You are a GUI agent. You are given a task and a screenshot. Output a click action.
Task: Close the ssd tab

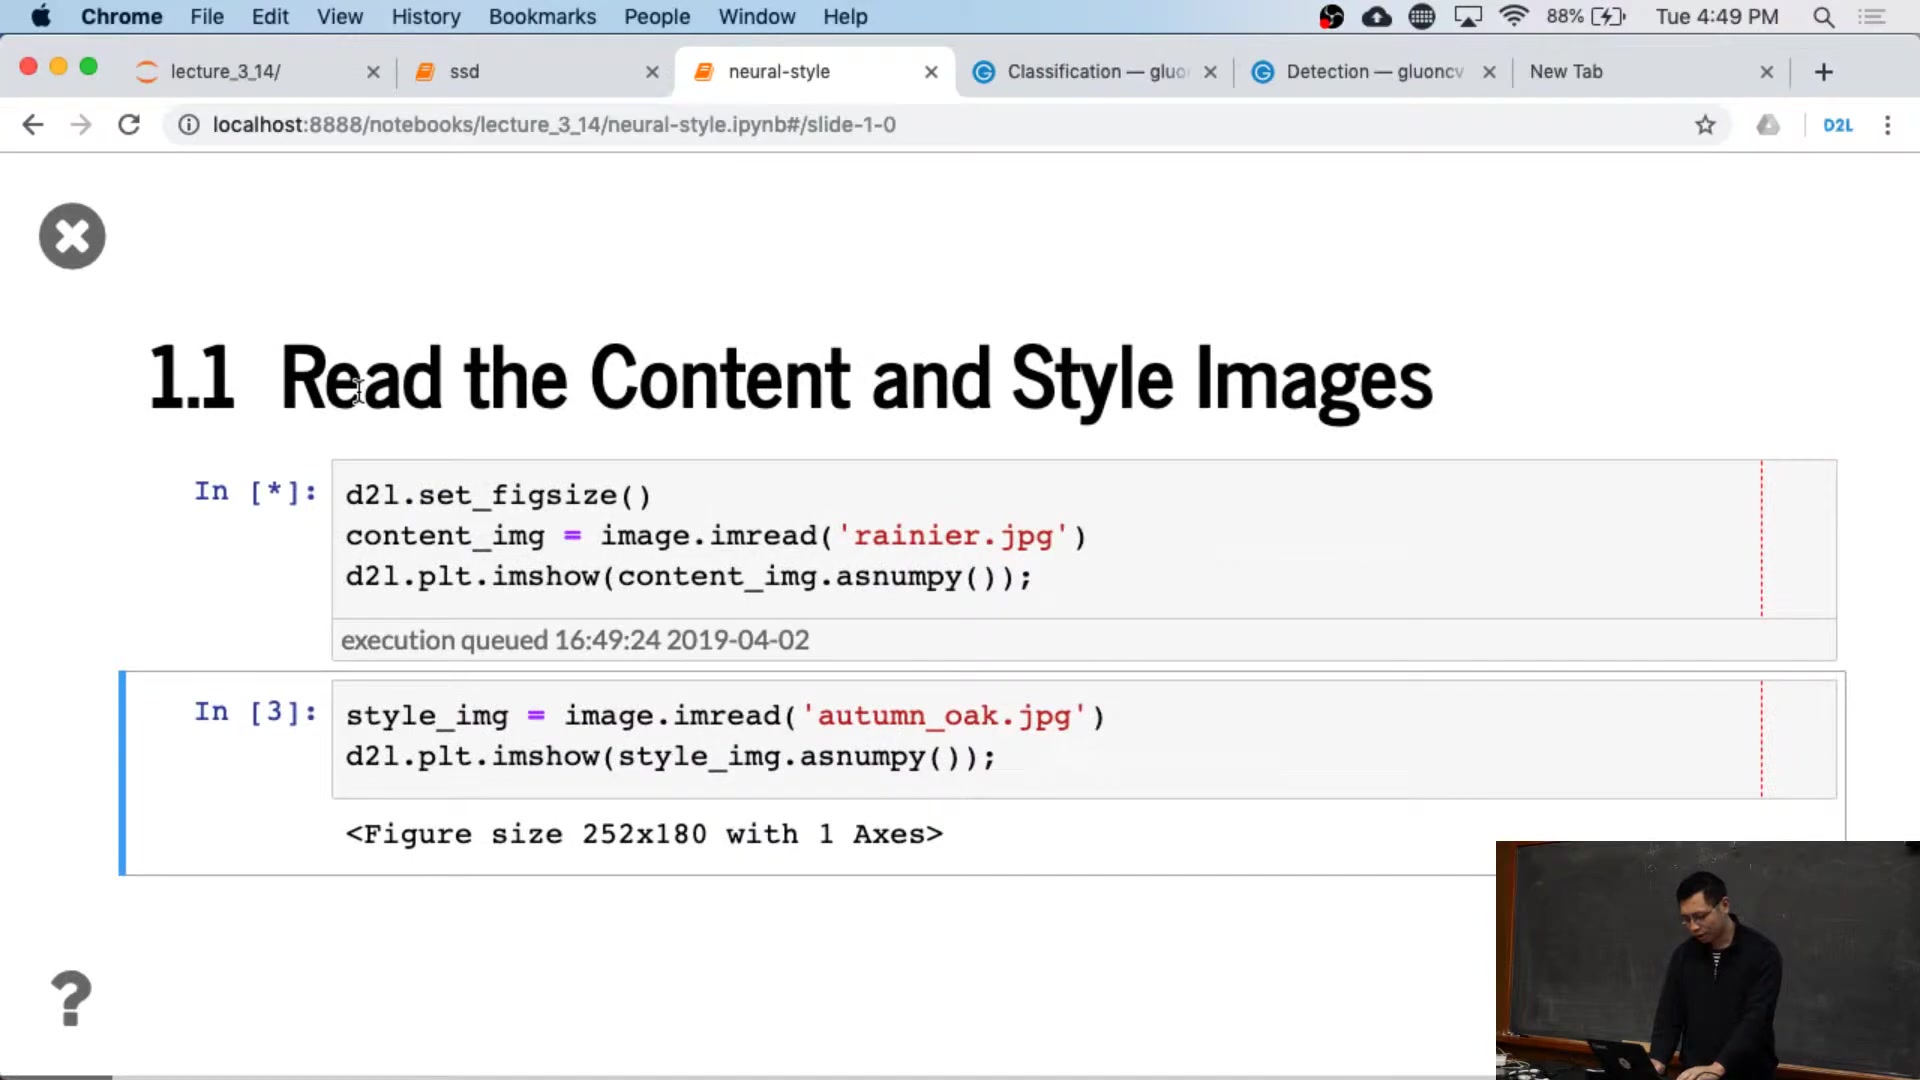point(652,72)
